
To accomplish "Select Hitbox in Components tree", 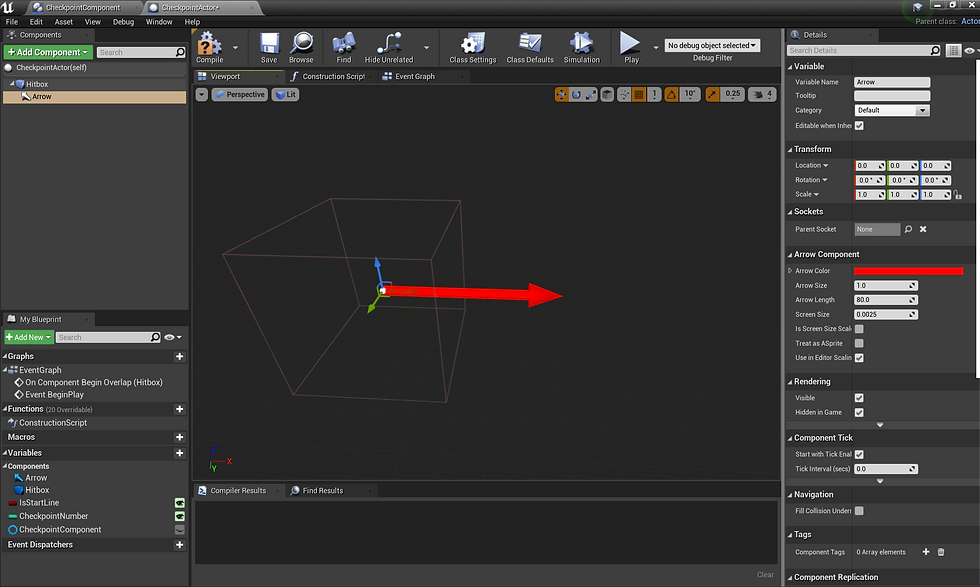I will [x=37, y=84].
